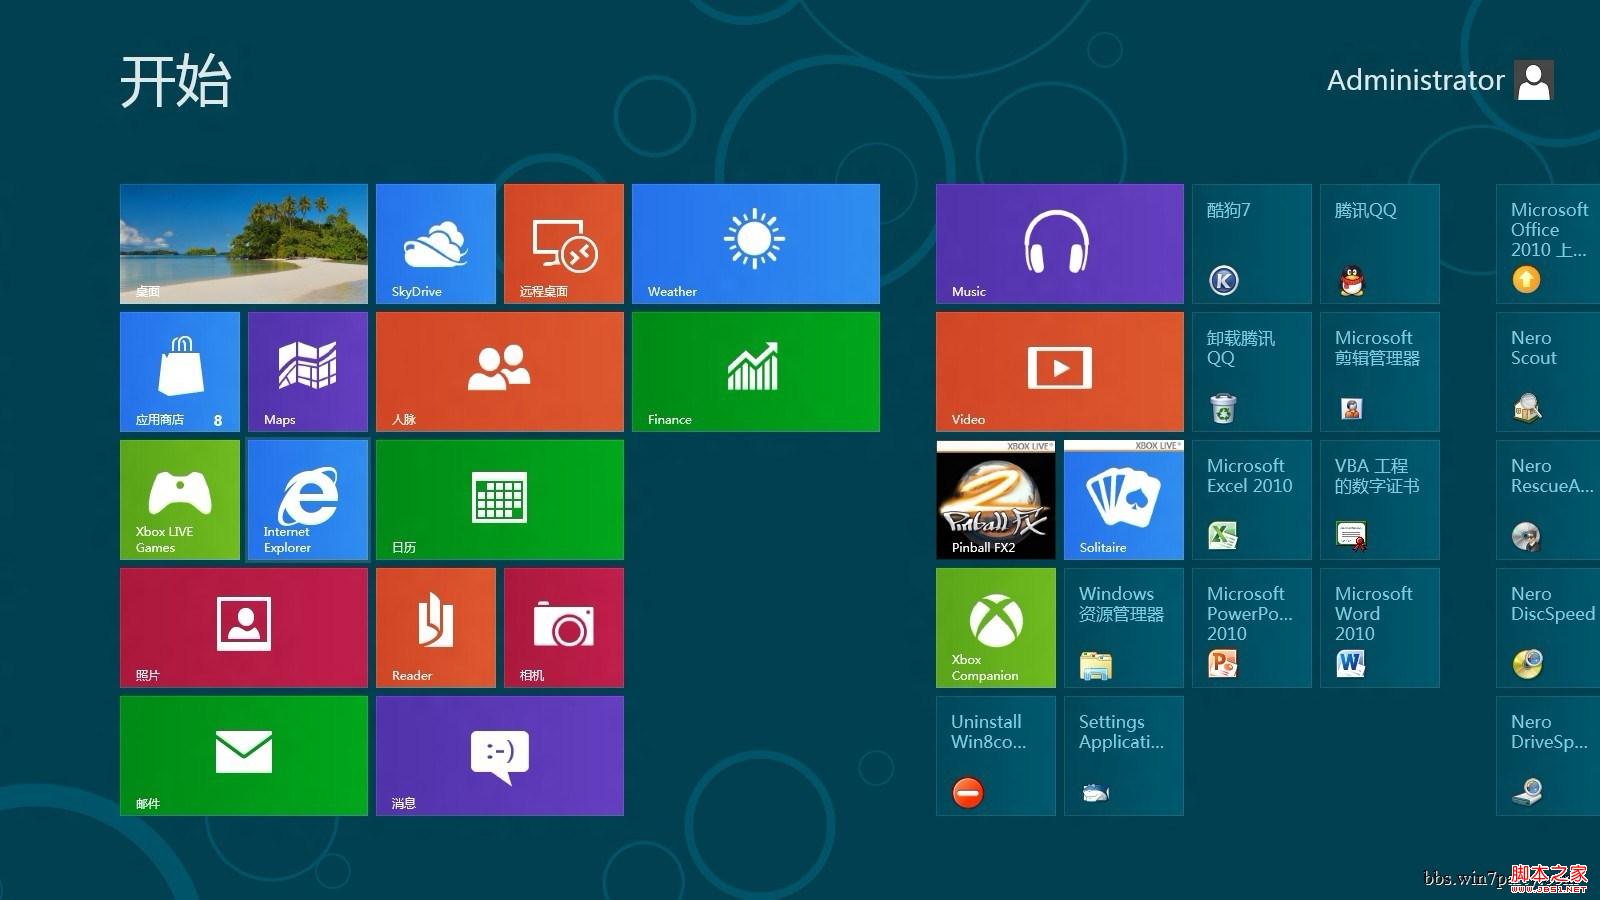Open the Messaging (消息) tile

(x=500, y=756)
